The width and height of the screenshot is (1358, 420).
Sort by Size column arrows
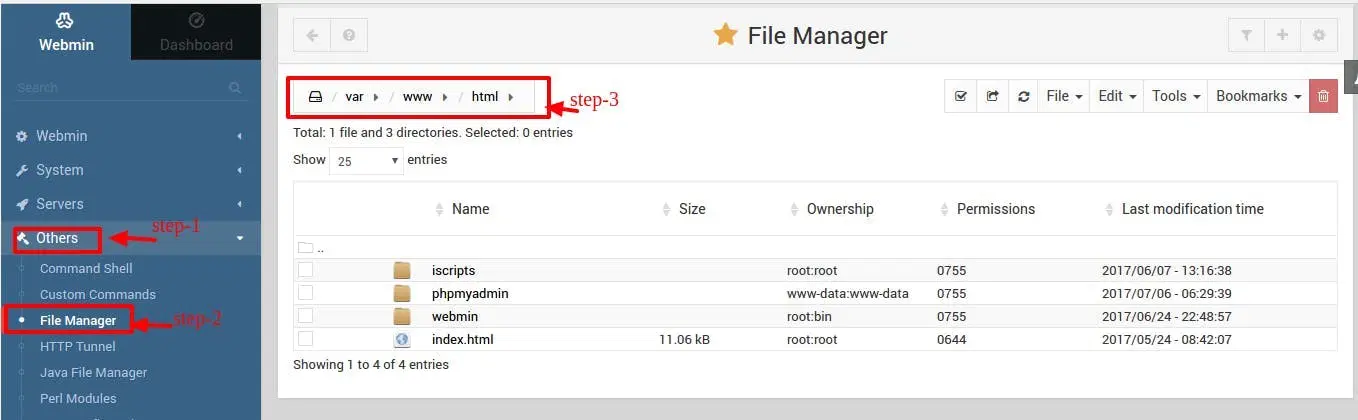667,209
